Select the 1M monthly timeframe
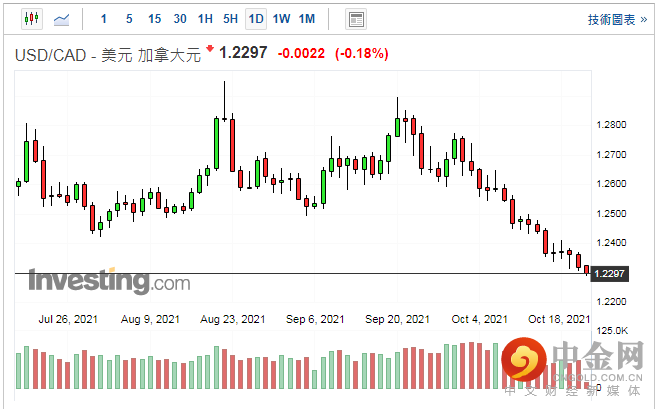 click(307, 19)
